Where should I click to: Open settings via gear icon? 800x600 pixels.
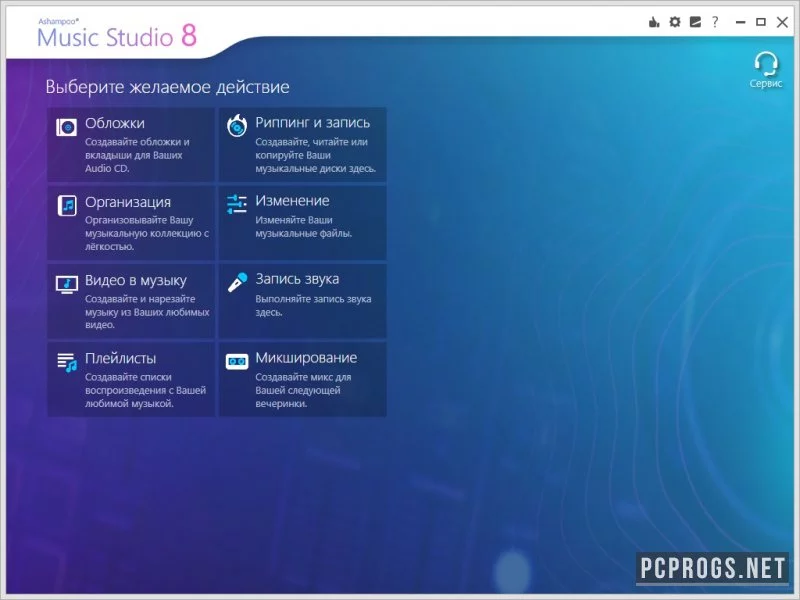(x=674, y=22)
